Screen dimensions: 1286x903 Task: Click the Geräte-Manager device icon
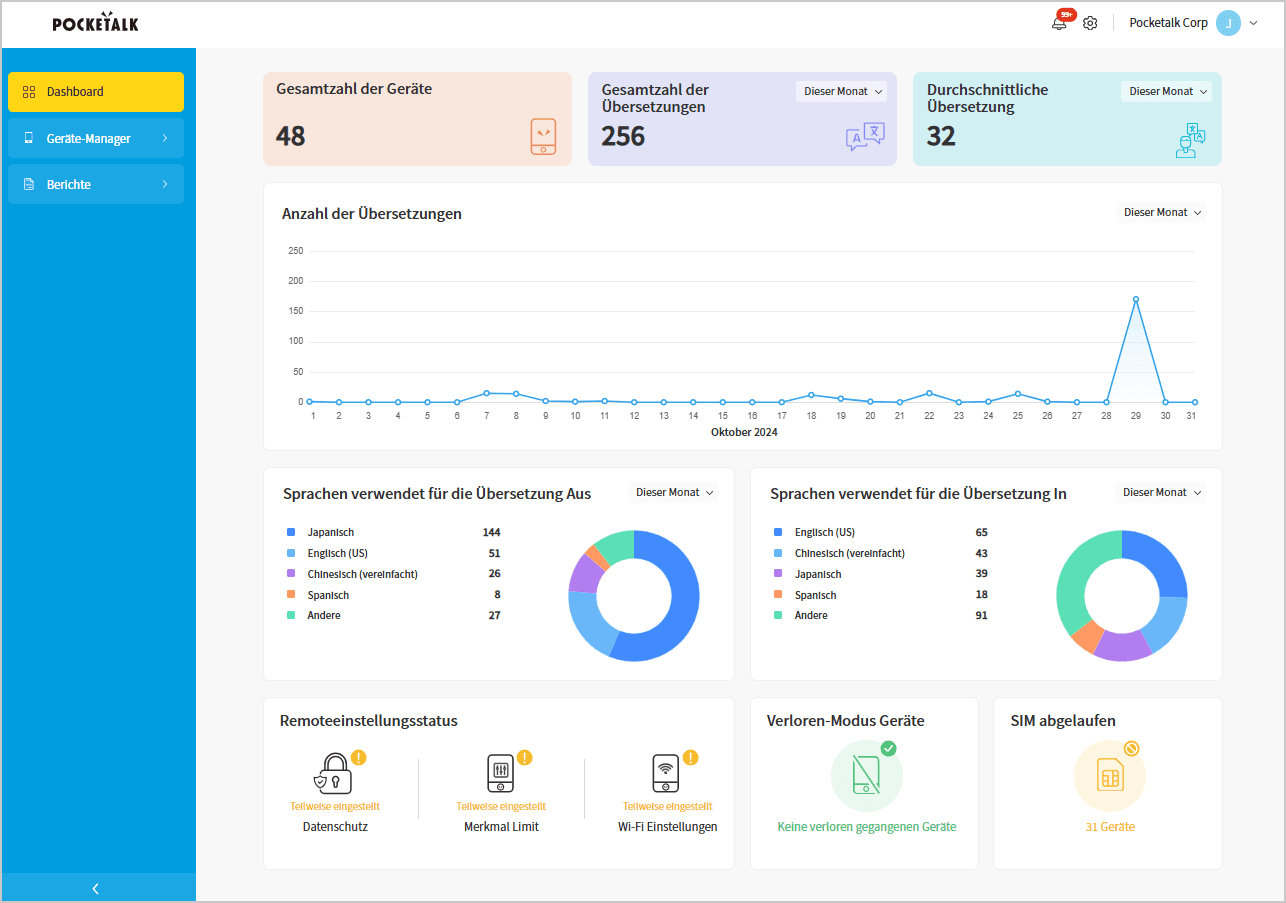click(29, 138)
